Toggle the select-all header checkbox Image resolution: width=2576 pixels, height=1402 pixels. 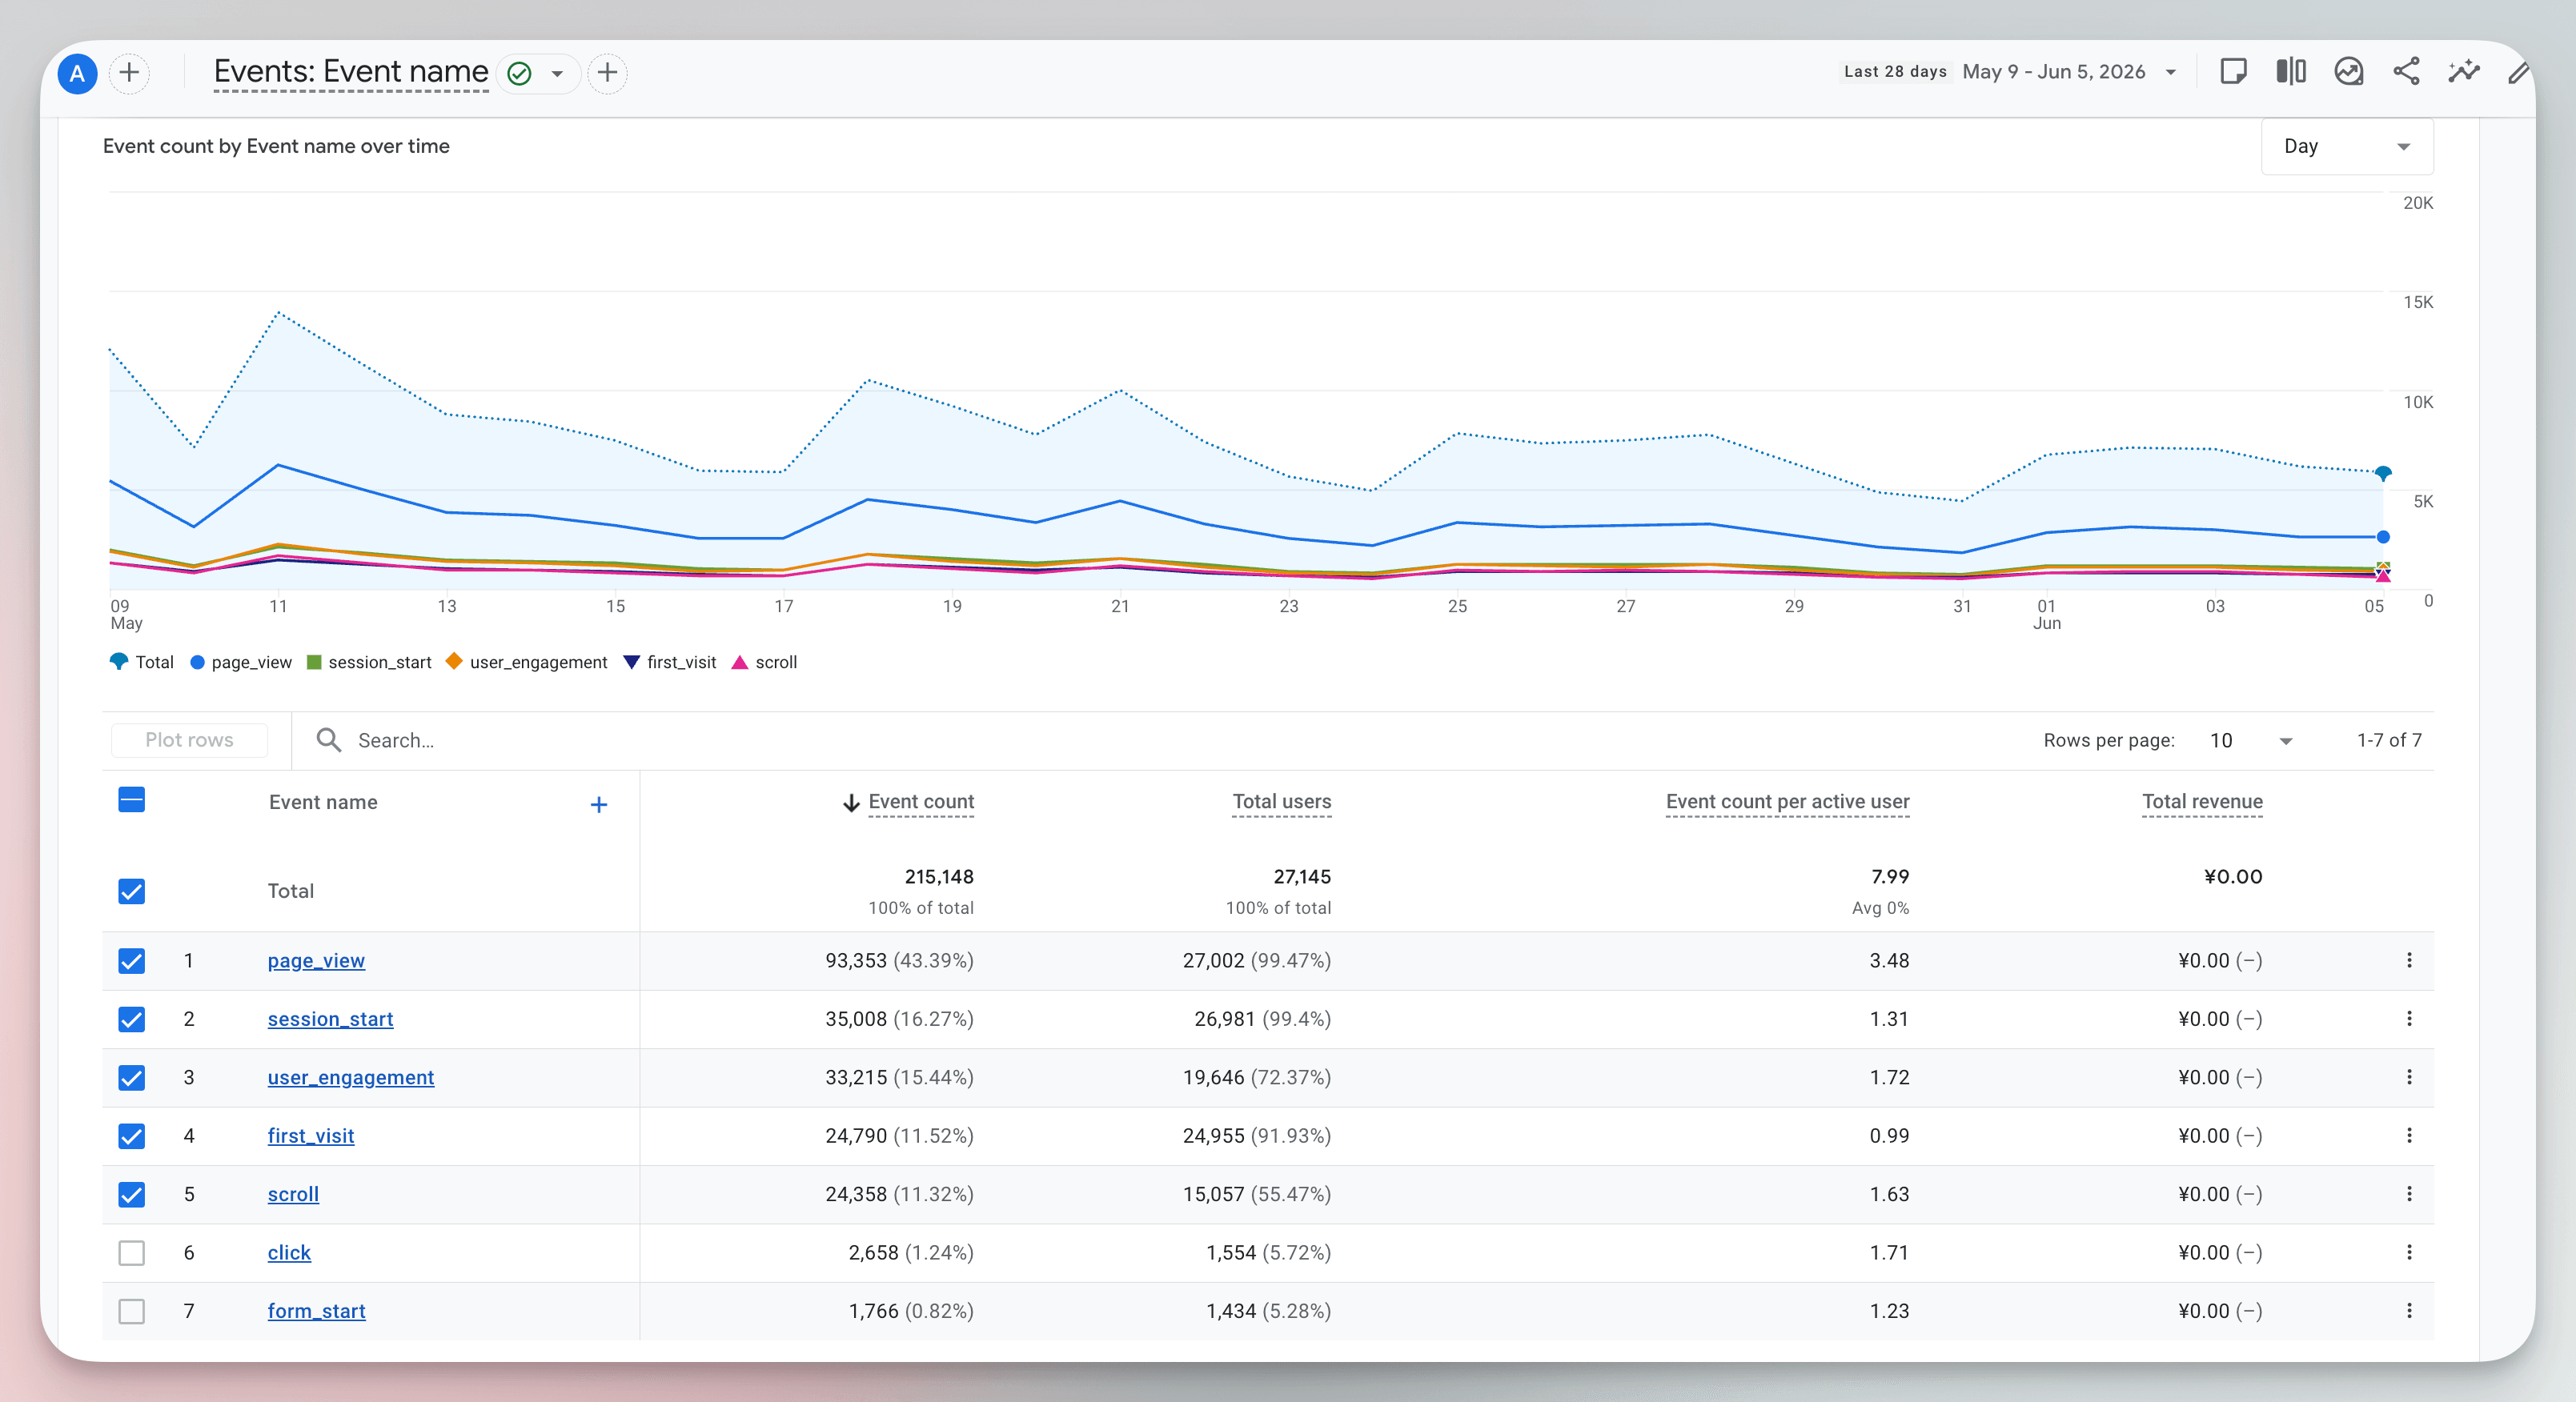click(x=131, y=800)
